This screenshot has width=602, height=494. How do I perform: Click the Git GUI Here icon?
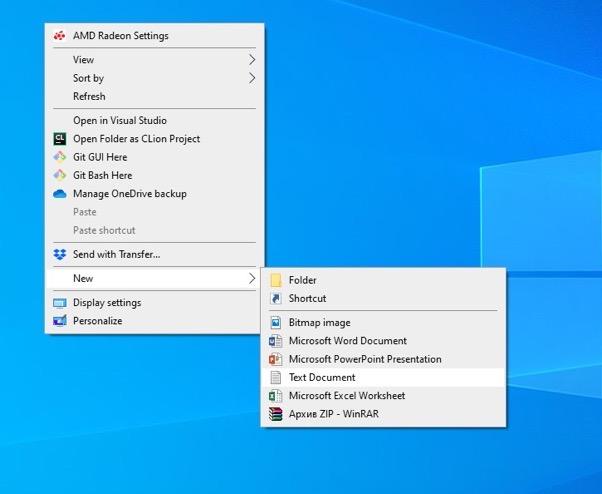pyautogui.click(x=60, y=157)
